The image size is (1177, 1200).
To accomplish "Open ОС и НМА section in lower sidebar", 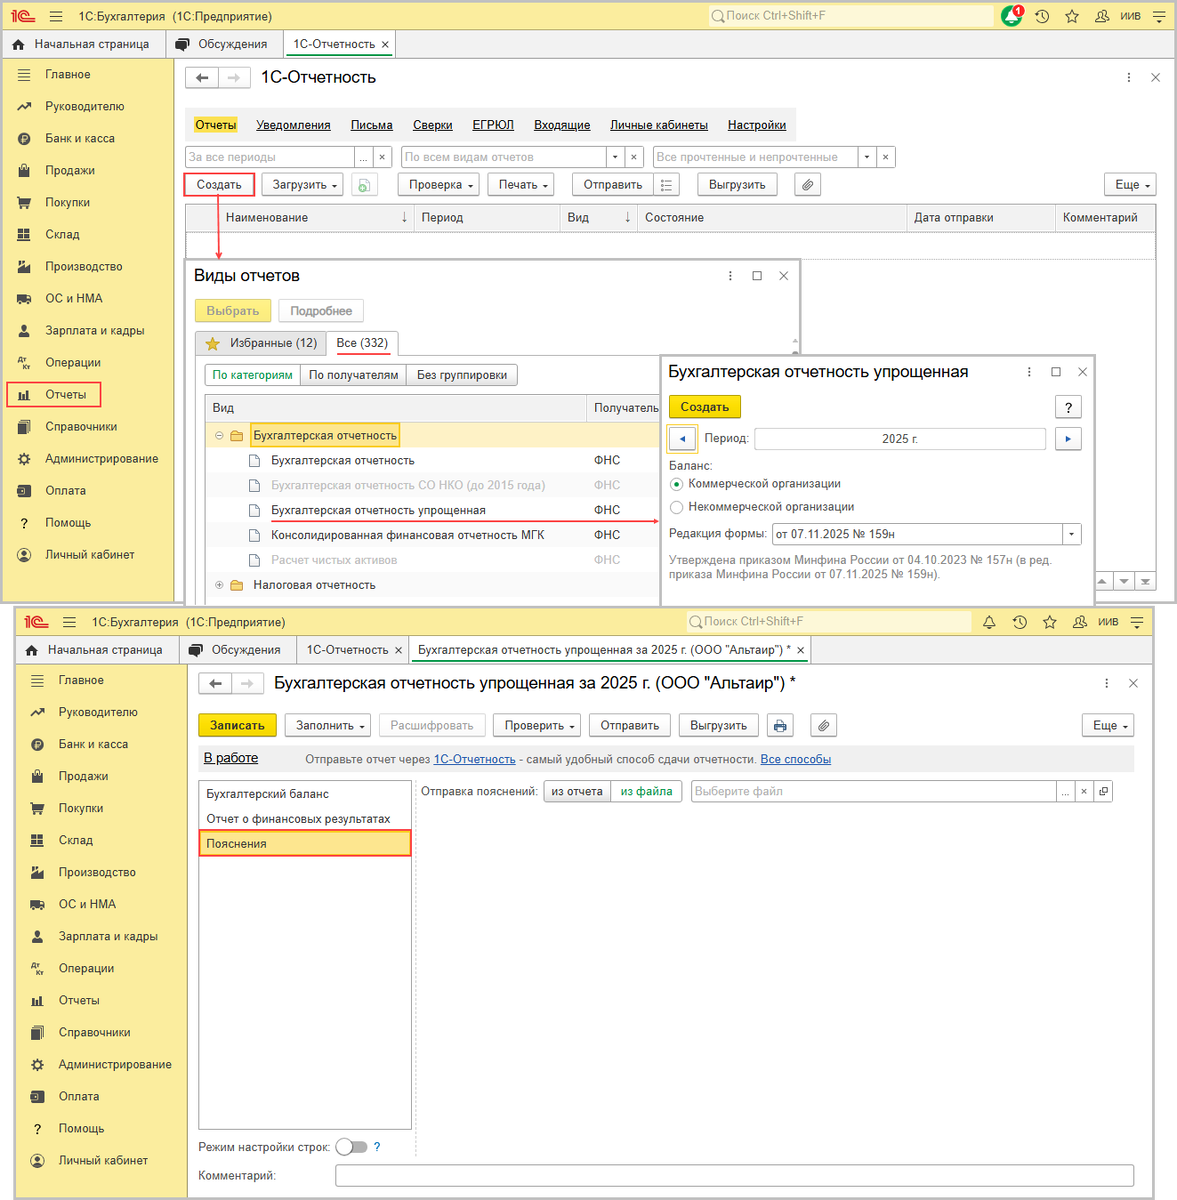I will point(87,904).
